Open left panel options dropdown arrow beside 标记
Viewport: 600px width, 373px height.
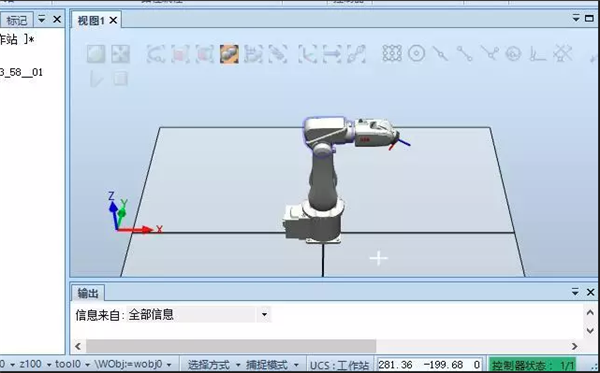[x=42, y=18]
